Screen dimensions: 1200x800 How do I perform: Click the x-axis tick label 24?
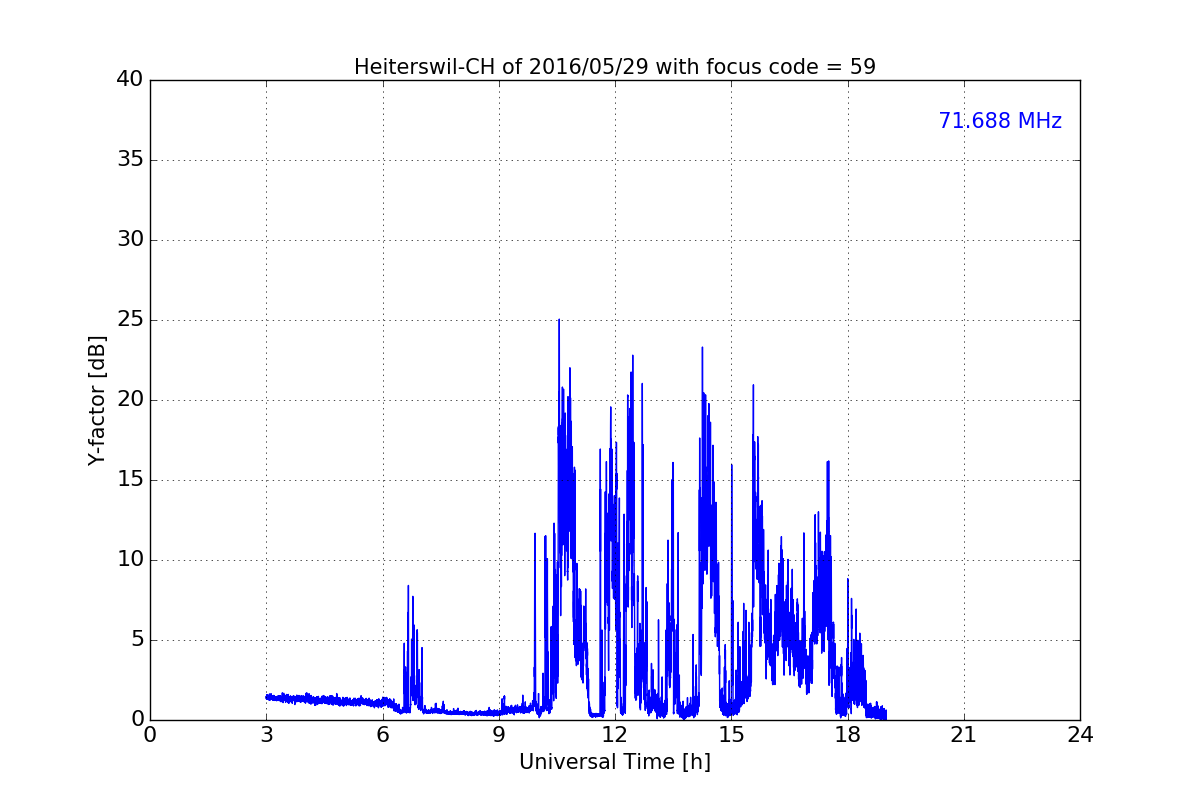(1080, 735)
